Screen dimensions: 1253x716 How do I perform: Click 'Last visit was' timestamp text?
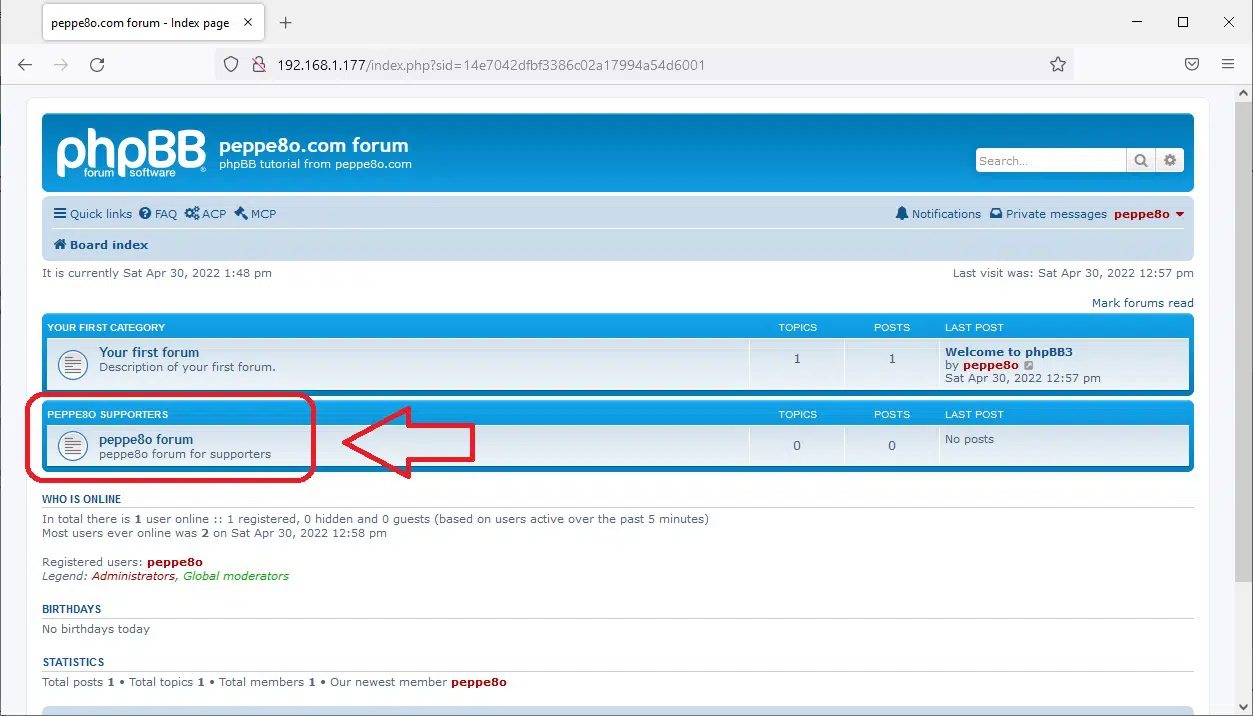(1073, 273)
